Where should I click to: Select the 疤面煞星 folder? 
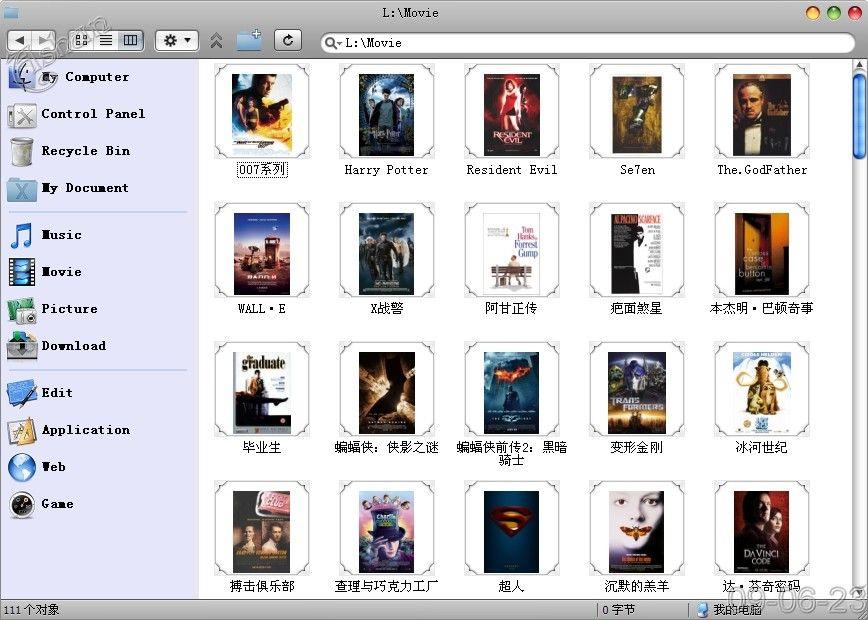637,250
